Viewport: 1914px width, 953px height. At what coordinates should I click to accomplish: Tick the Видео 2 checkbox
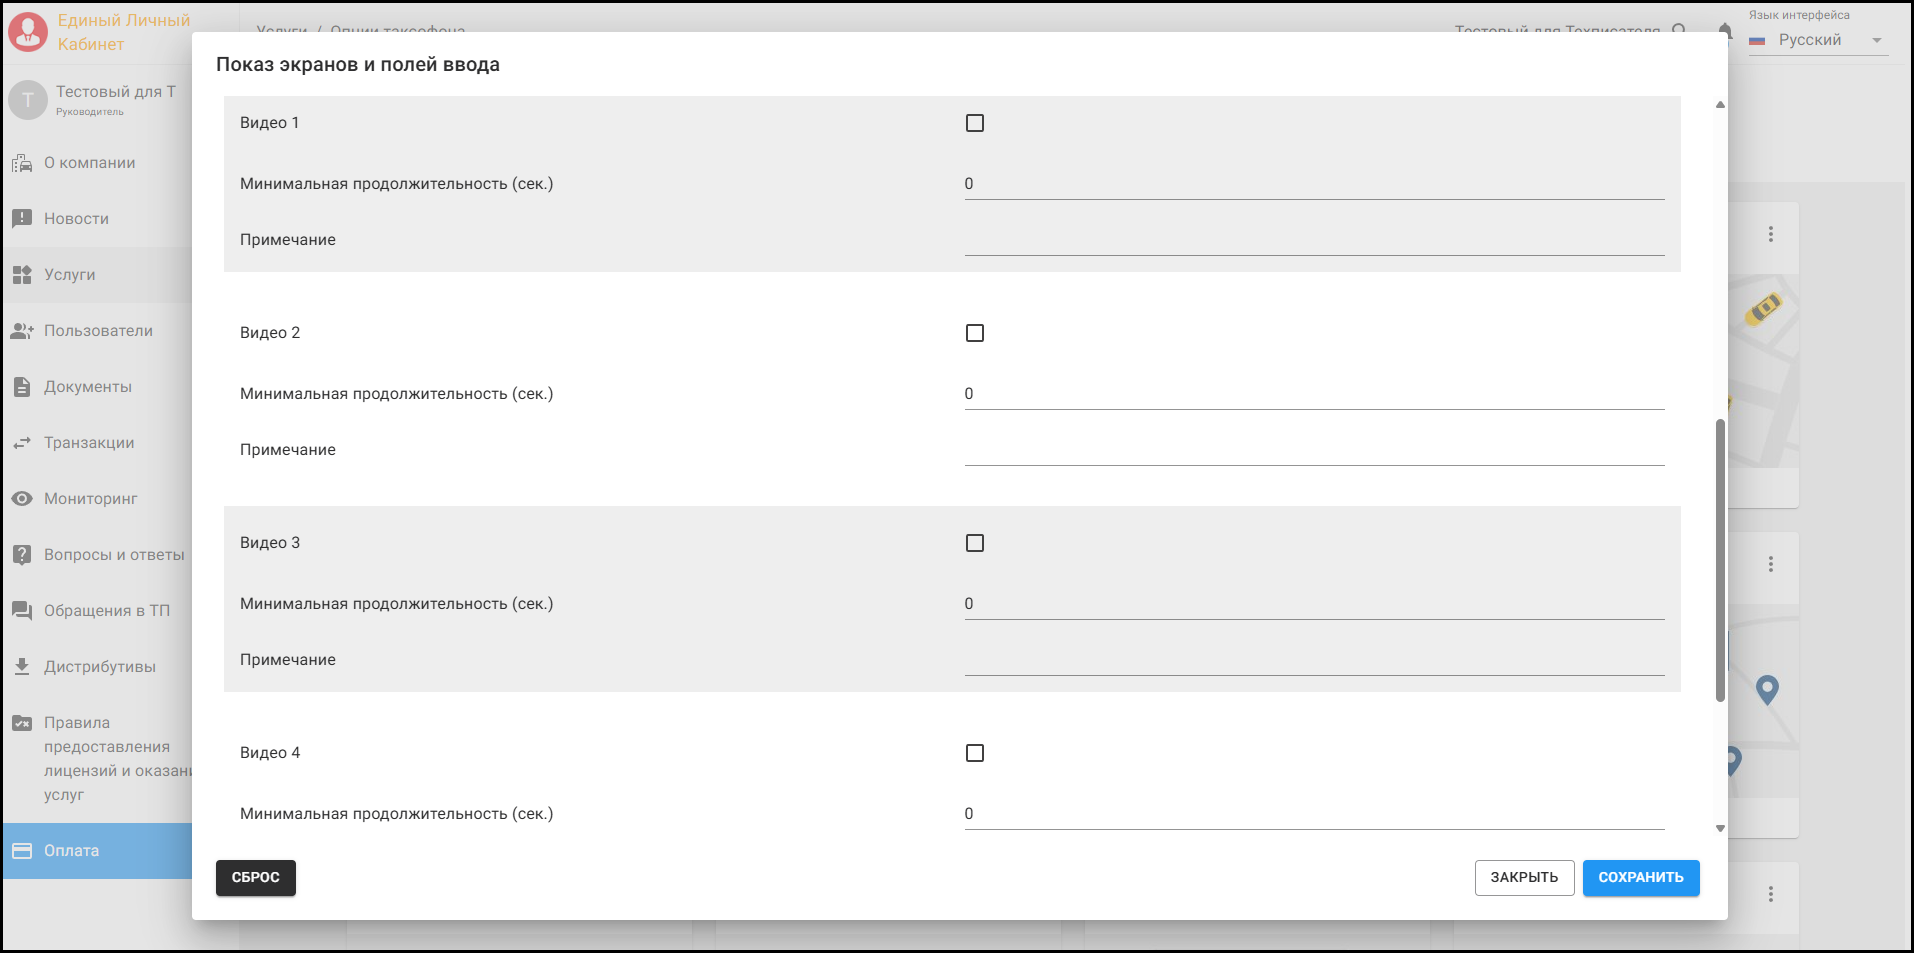click(x=975, y=333)
